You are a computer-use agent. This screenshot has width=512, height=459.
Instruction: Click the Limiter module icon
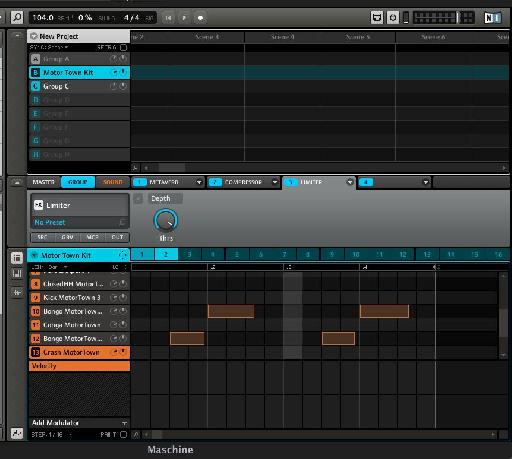click(x=39, y=205)
